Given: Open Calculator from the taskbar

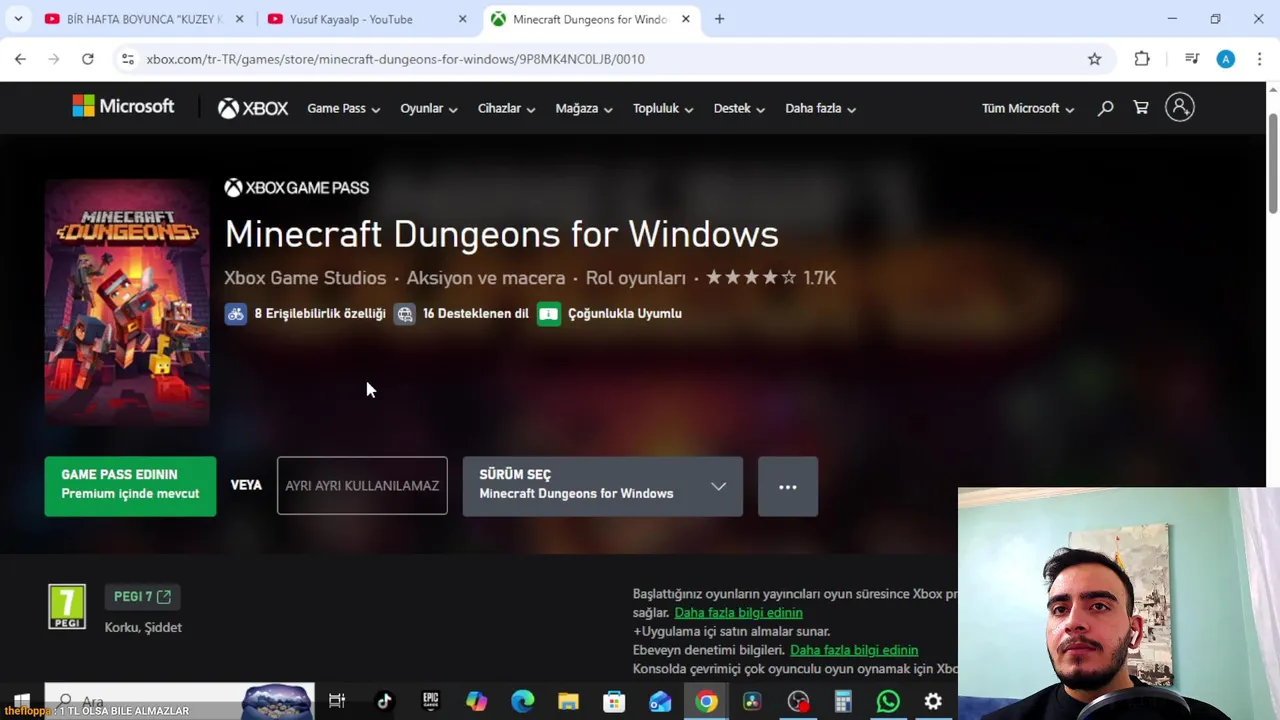Looking at the screenshot, I should click(843, 701).
